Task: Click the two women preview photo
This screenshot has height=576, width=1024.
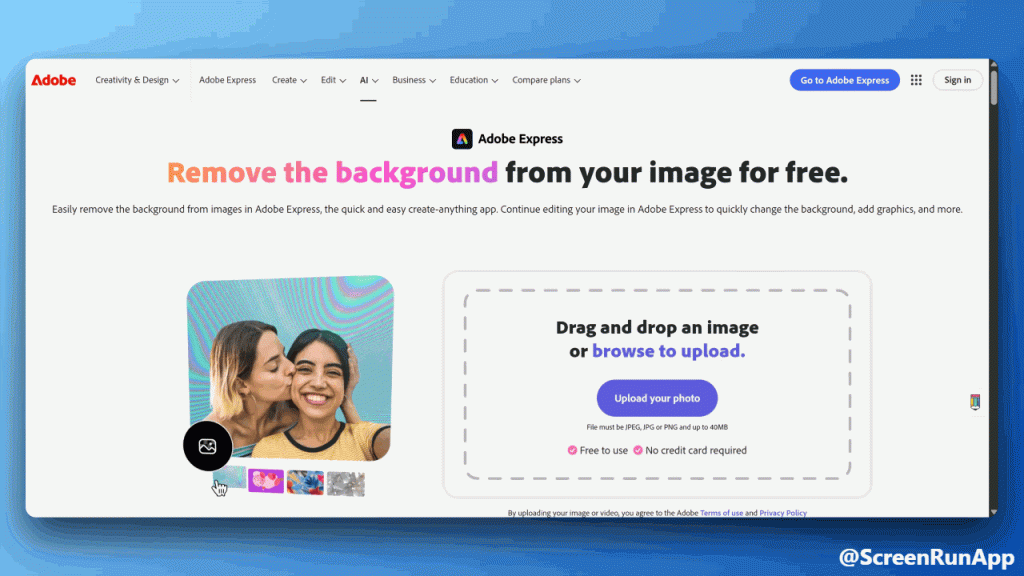Action: (x=291, y=368)
